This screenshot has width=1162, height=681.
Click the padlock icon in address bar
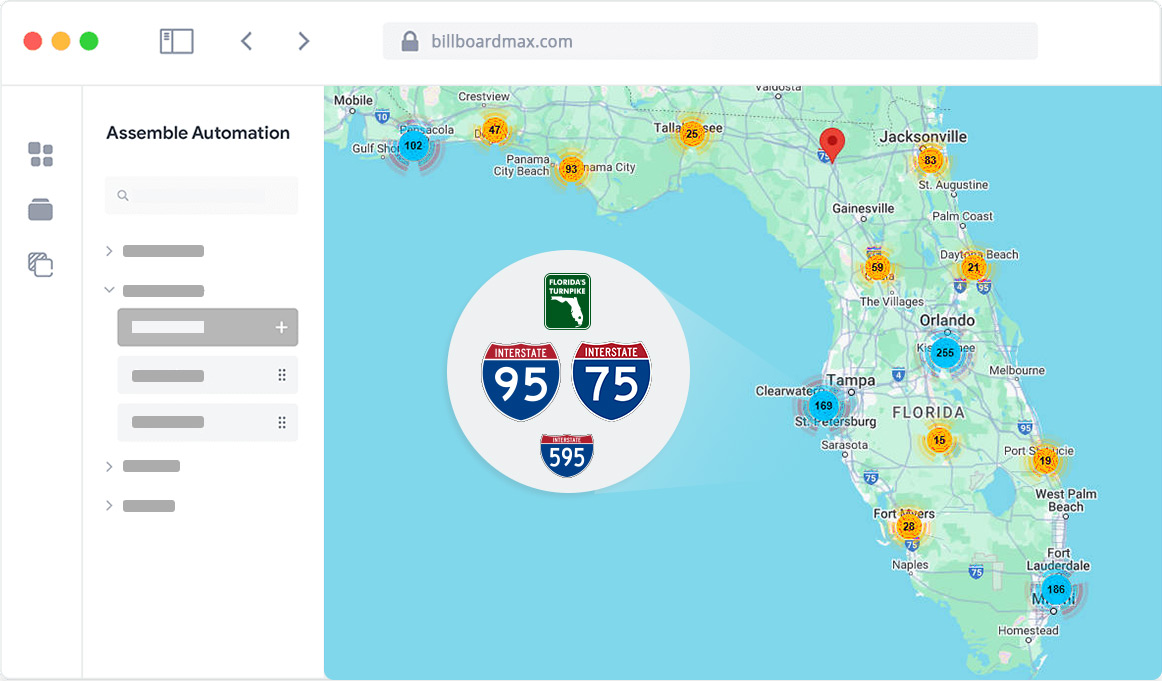(410, 41)
